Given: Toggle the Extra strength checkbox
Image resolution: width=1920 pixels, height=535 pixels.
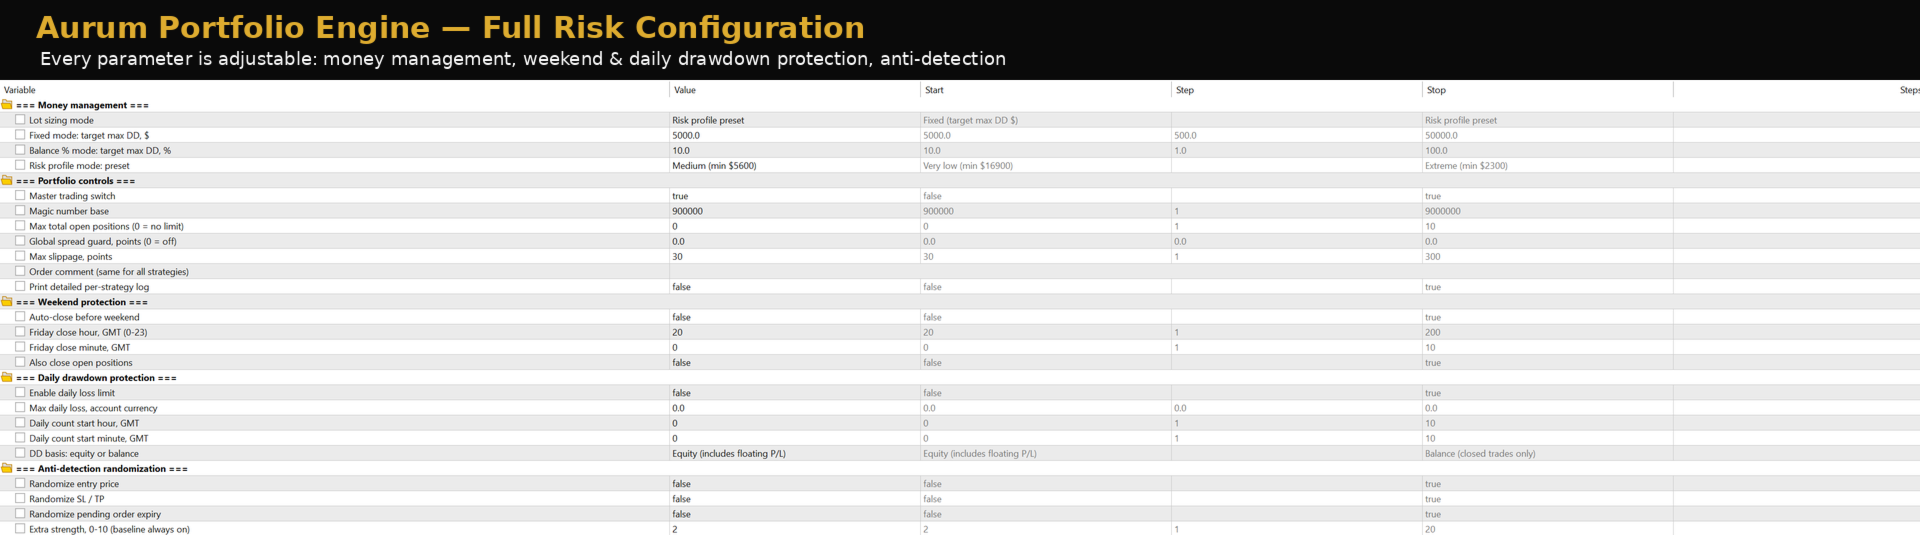Looking at the screenshot, I should (x=20, y=529).
